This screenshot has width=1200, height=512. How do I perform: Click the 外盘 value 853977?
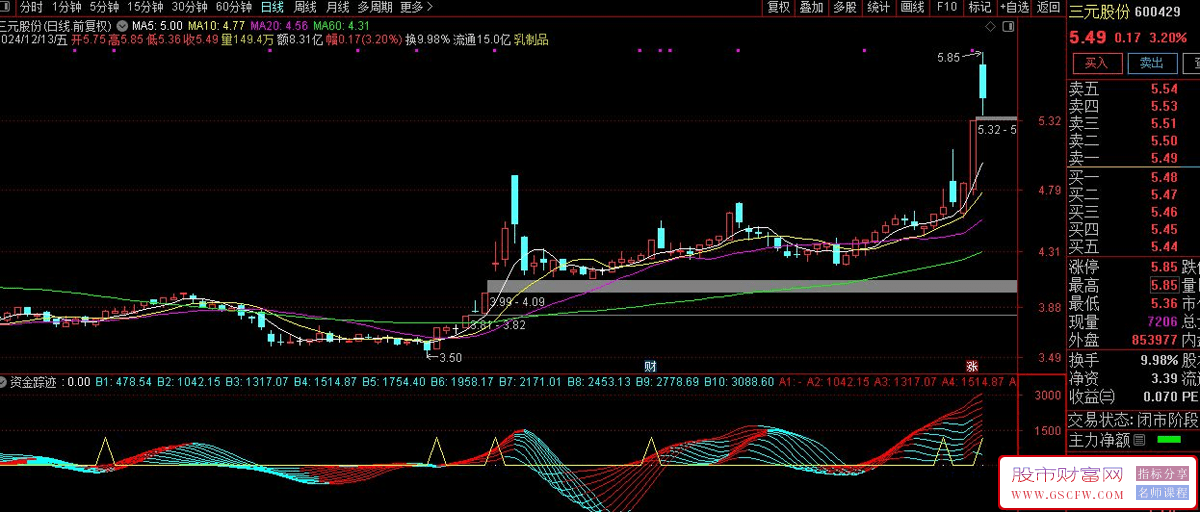pyautogui.click(x=1154, y=340)
